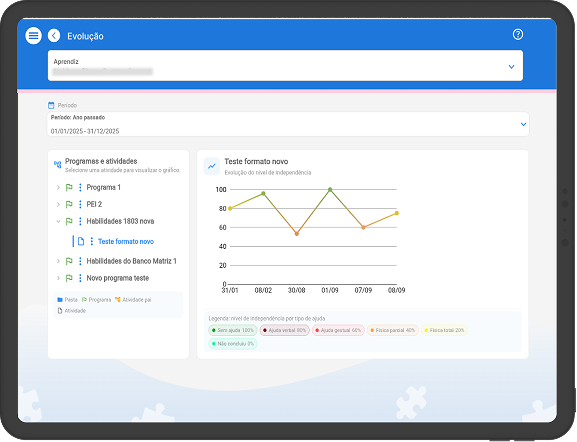
Task: Open options dots for Habilidades 1803 nova
Action: point(80,221)
